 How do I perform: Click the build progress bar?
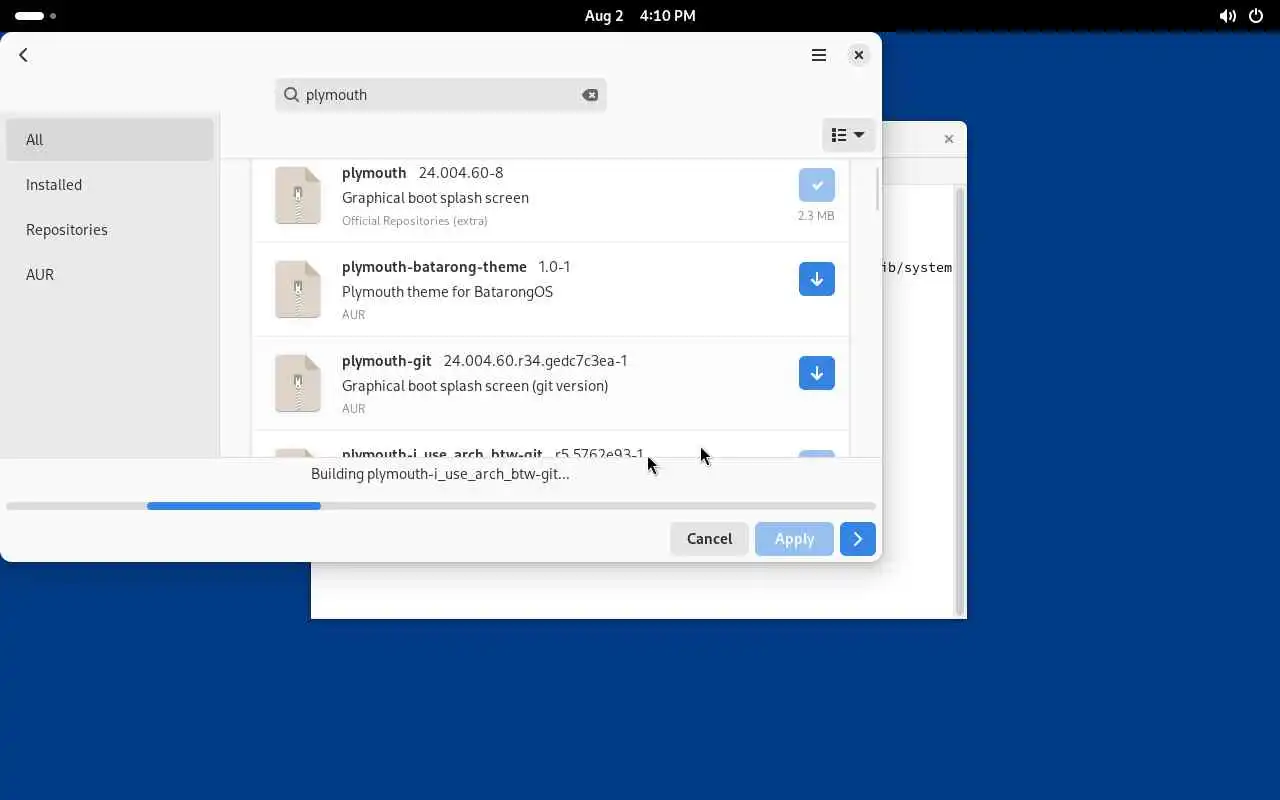tap(441, 506)
